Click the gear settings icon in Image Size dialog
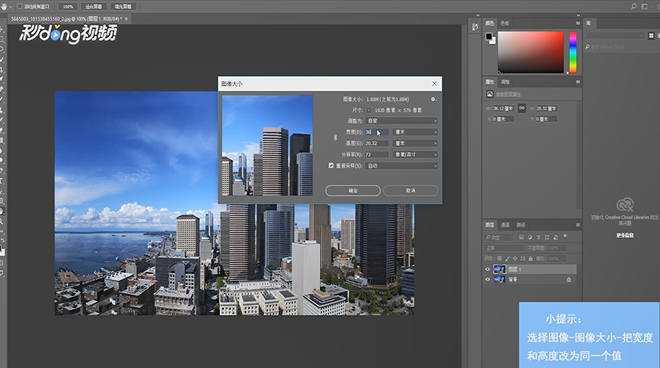The width and height of the screenshot is (660, 368). 433,99
